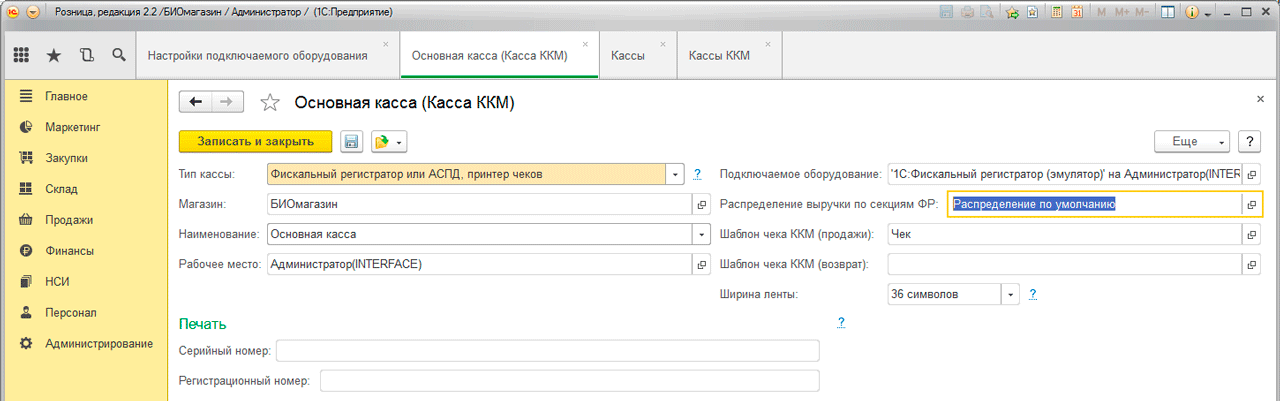Expand the Тип кассы dropdown
This screenshot has width=1280, height=401.
[x=676, y=174]
